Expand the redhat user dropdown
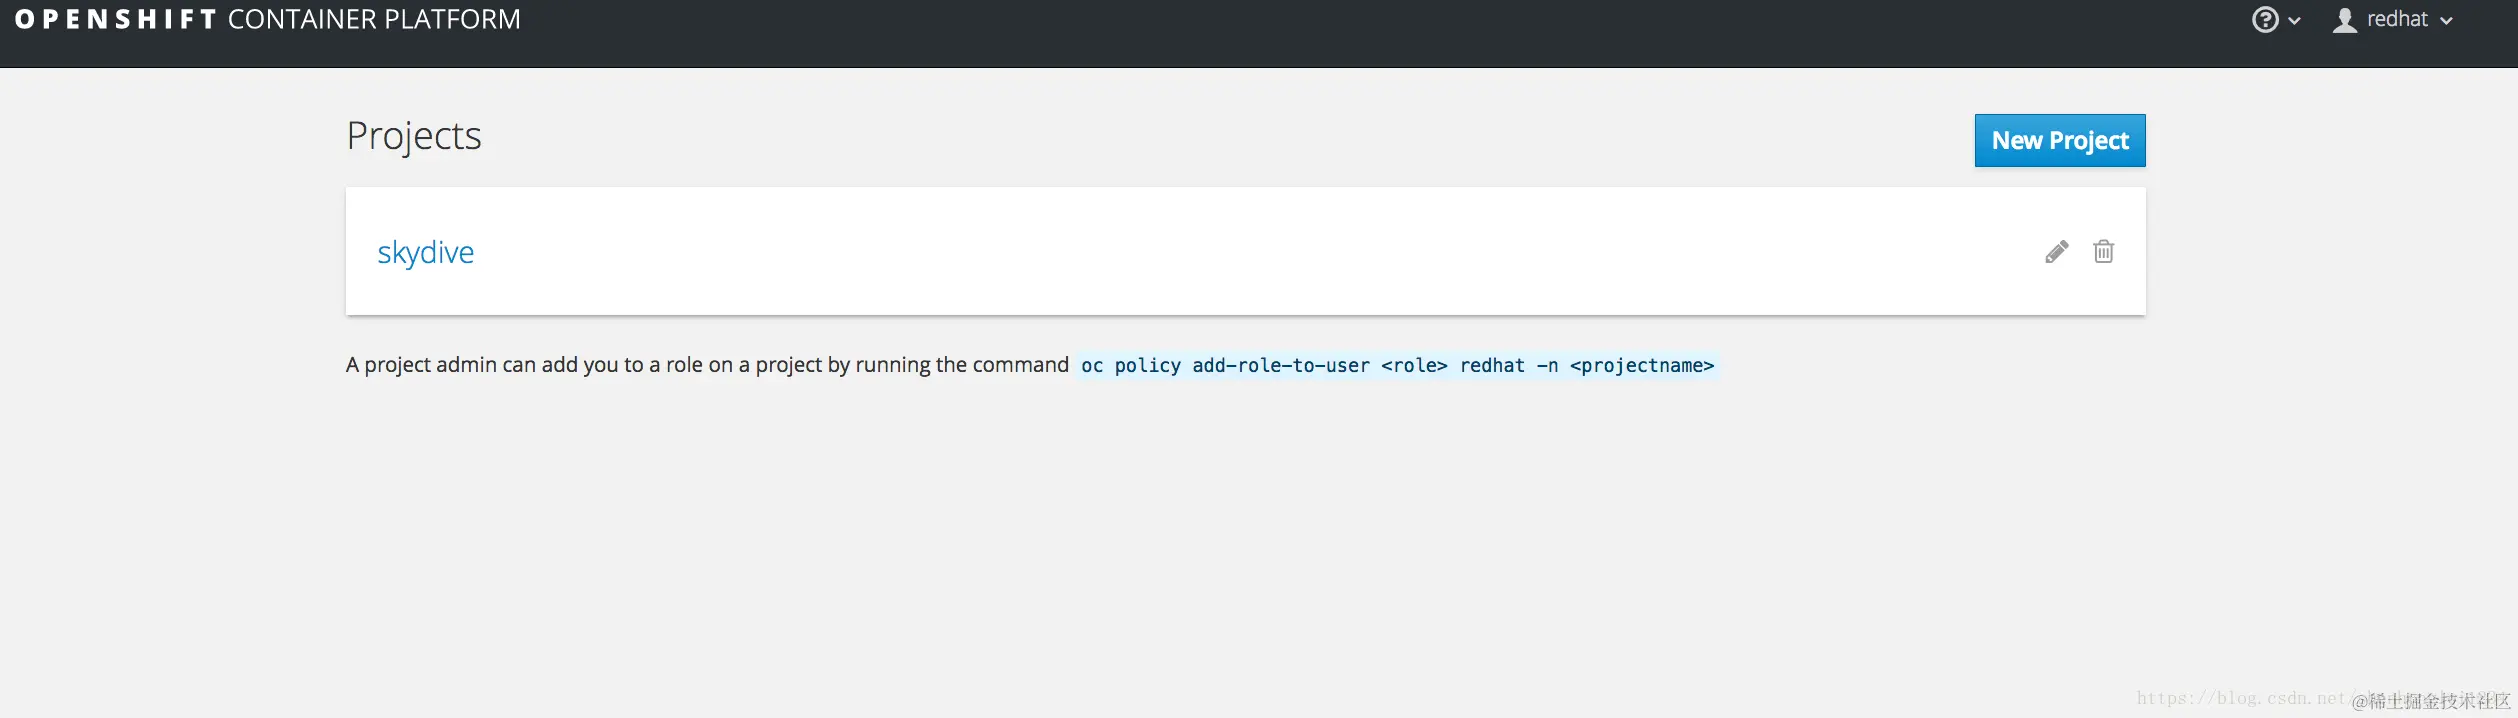2518x718 pixels. 2394,20
